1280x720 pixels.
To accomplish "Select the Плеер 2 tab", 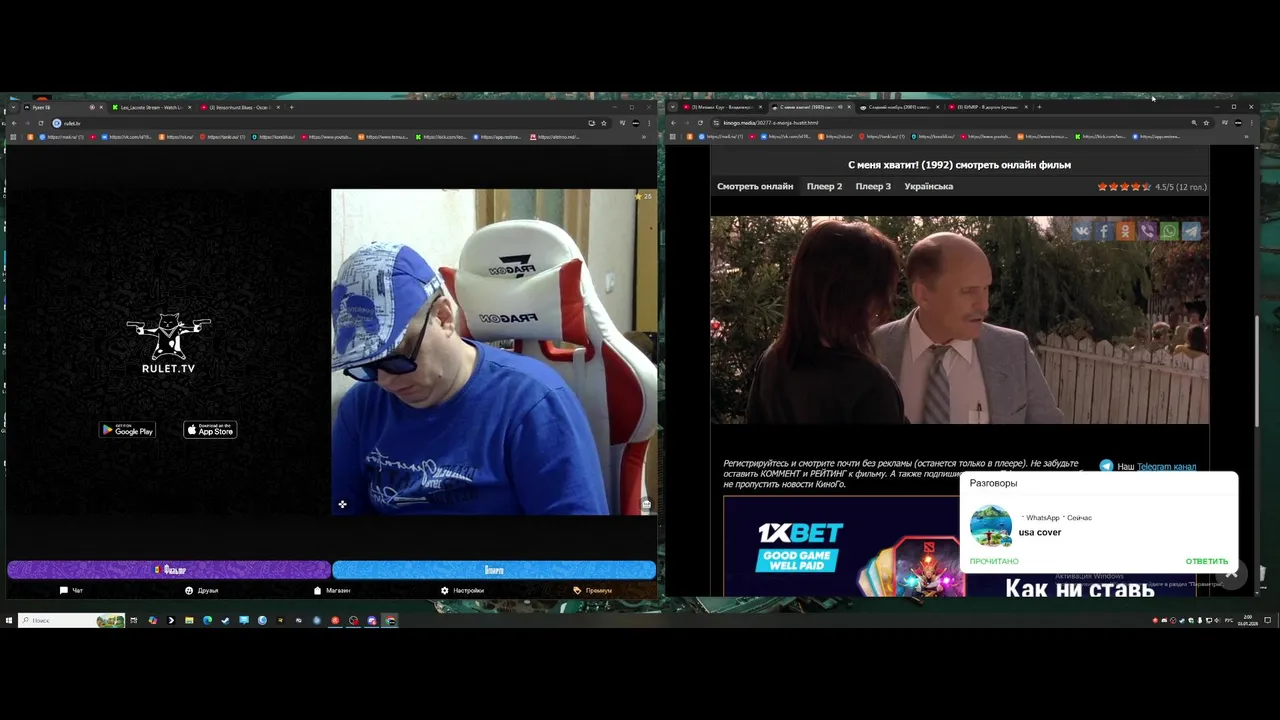I will click(x=825, y=186).
